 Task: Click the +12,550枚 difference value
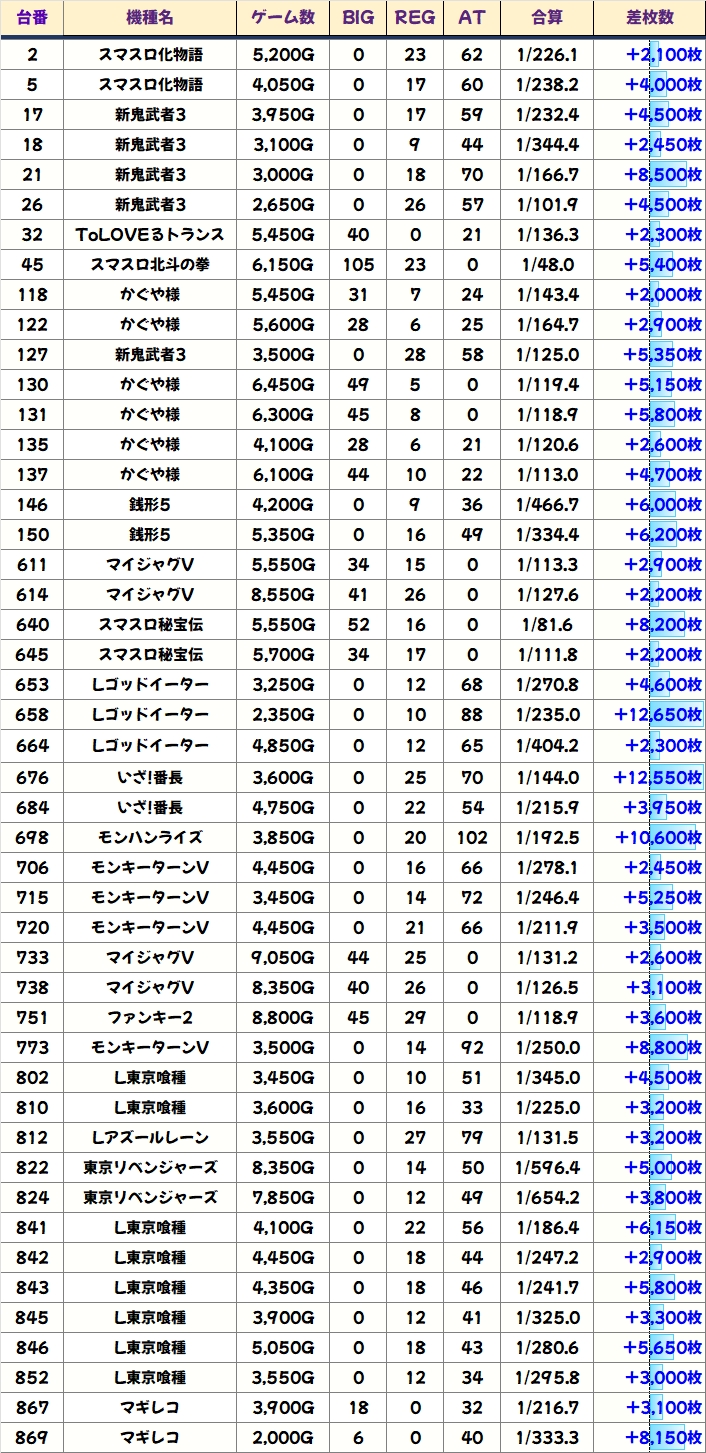point(658,775)
